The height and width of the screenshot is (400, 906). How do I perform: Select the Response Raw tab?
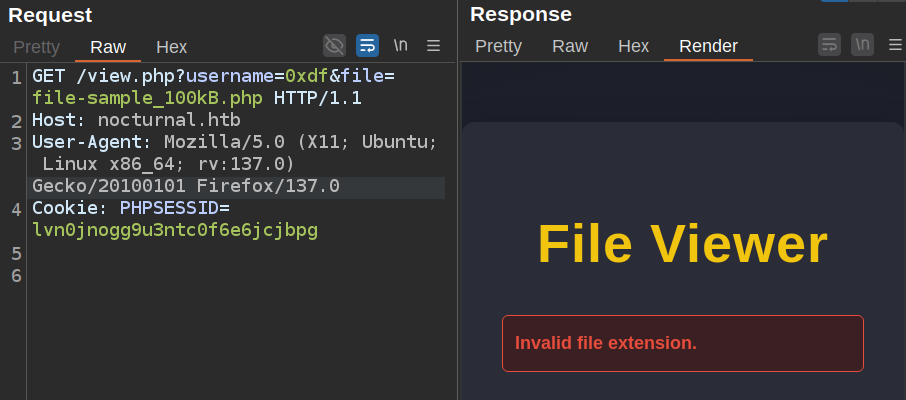[x=570, y=46]
